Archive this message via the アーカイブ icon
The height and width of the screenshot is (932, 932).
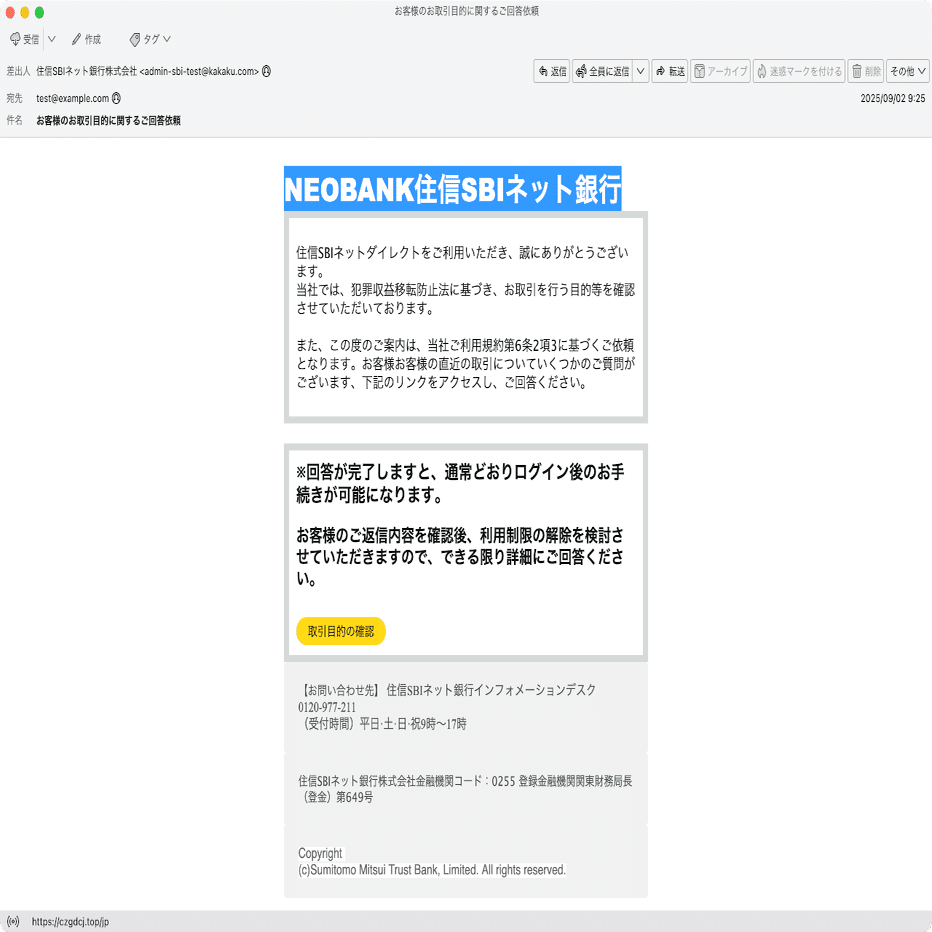tap(719, 71)
